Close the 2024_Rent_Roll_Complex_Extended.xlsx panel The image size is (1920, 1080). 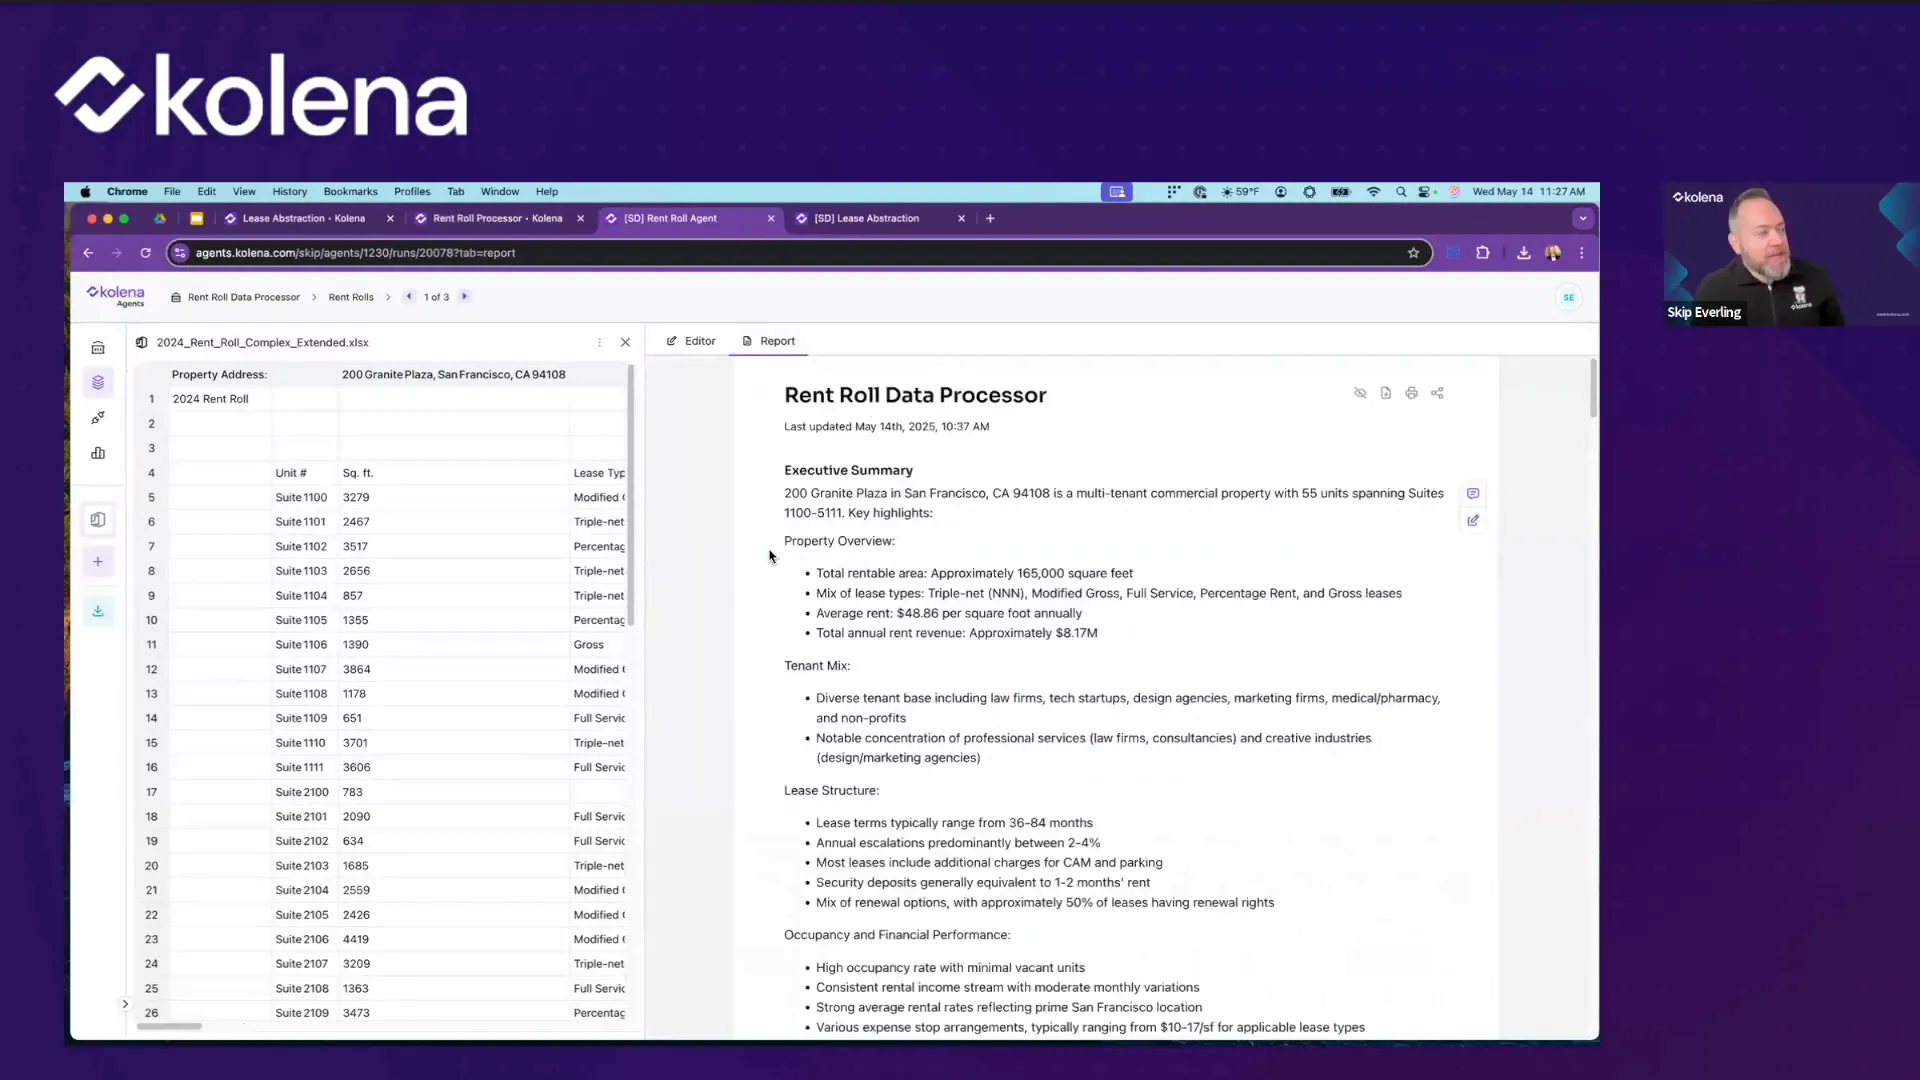pos(625,342)
